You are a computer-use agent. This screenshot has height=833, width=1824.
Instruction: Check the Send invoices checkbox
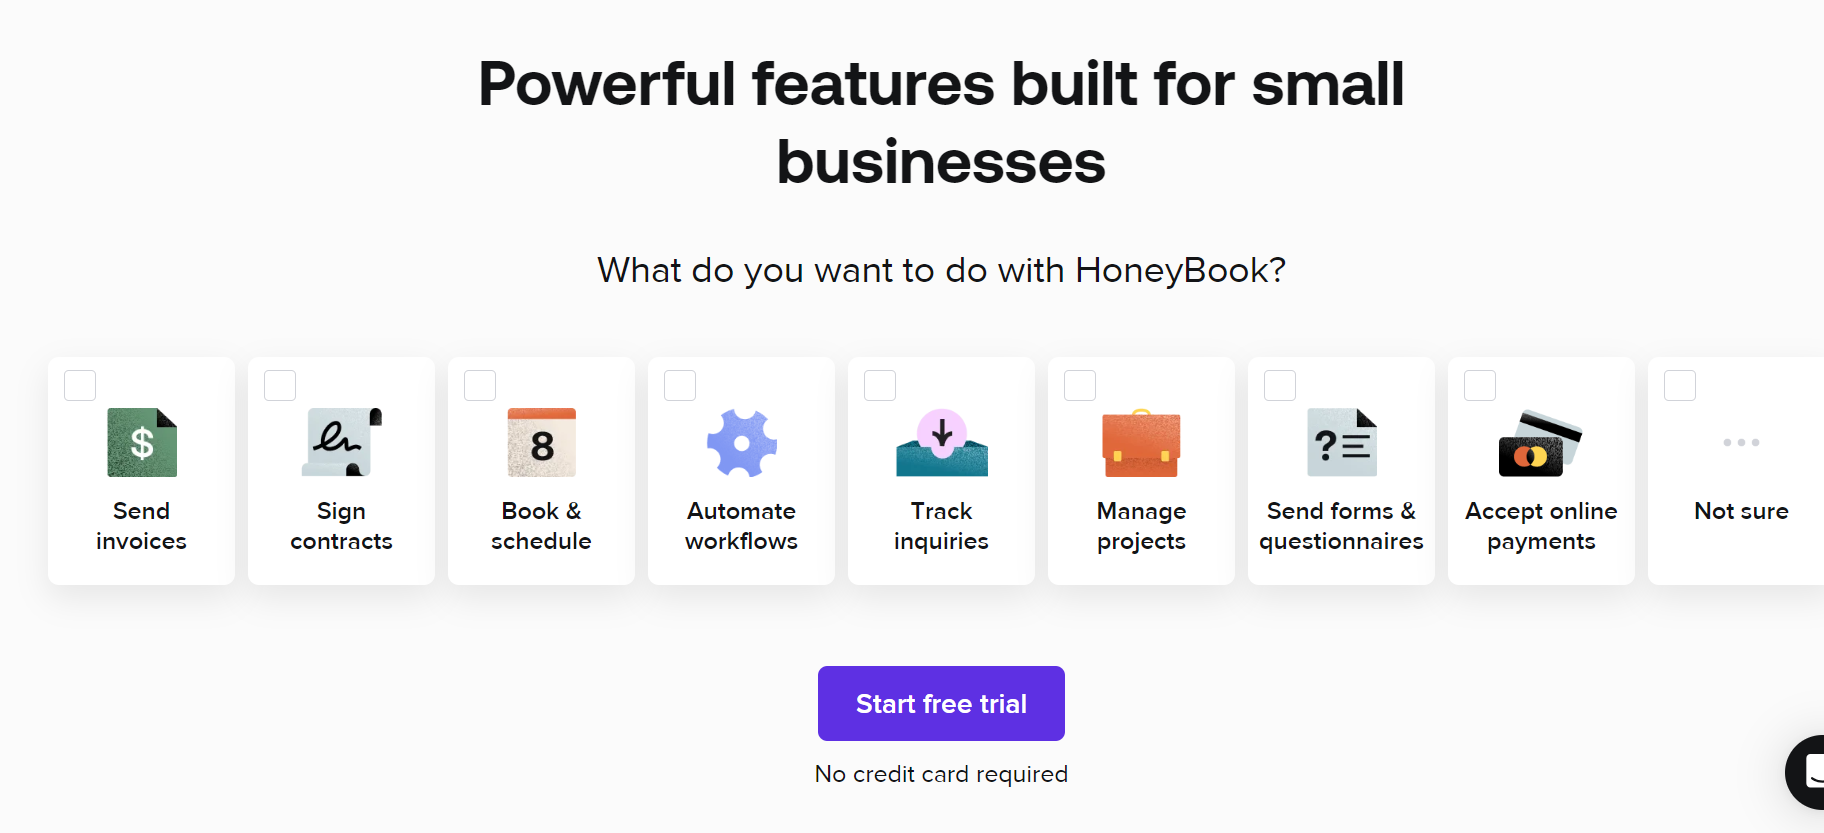pos(79,385)
